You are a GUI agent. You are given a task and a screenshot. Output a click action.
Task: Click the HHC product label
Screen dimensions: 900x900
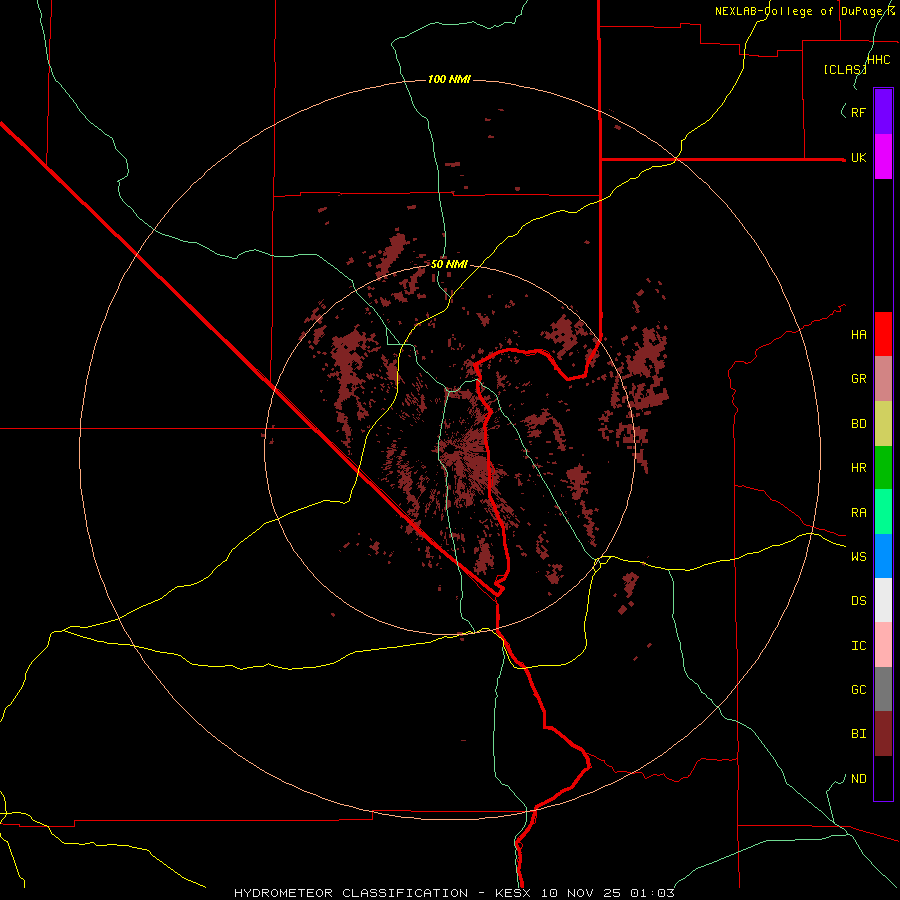[879, 60]
